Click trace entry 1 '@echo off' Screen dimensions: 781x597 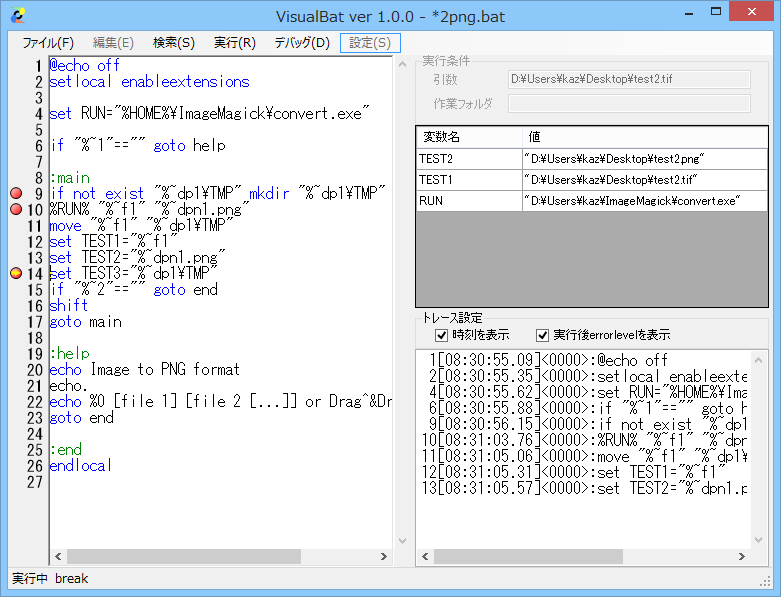pyautogui.click(x=548, y=360)
